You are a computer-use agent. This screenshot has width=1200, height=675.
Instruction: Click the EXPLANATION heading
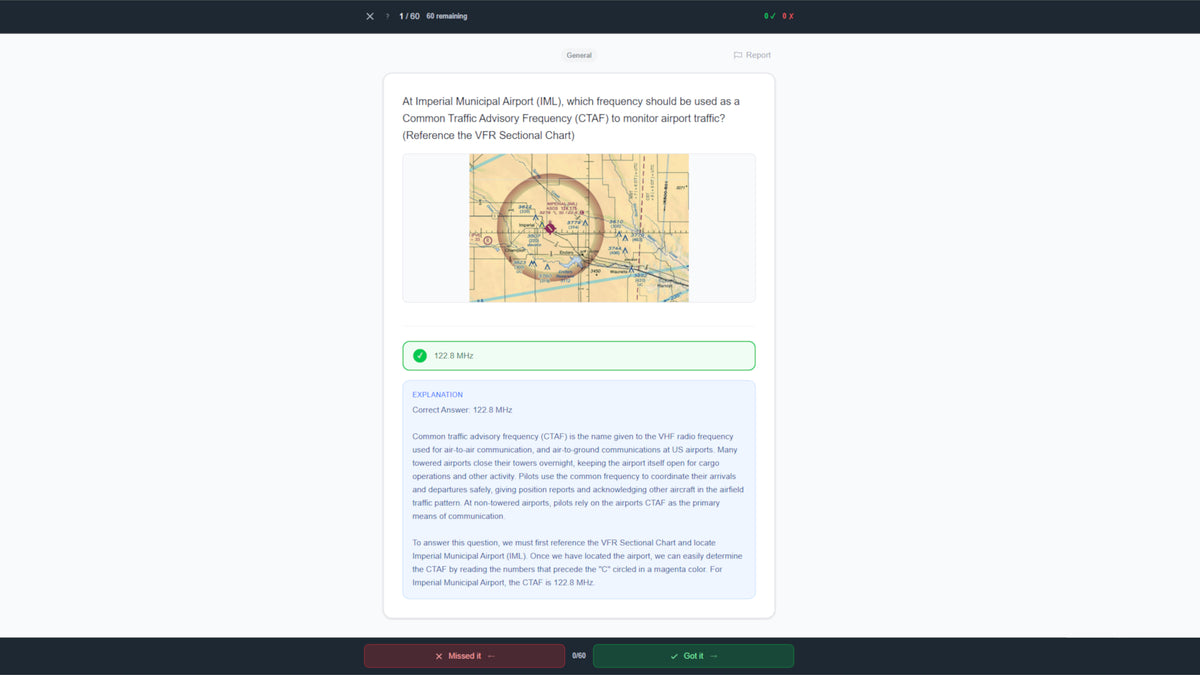pyautogui.click(x=437, y=395)
